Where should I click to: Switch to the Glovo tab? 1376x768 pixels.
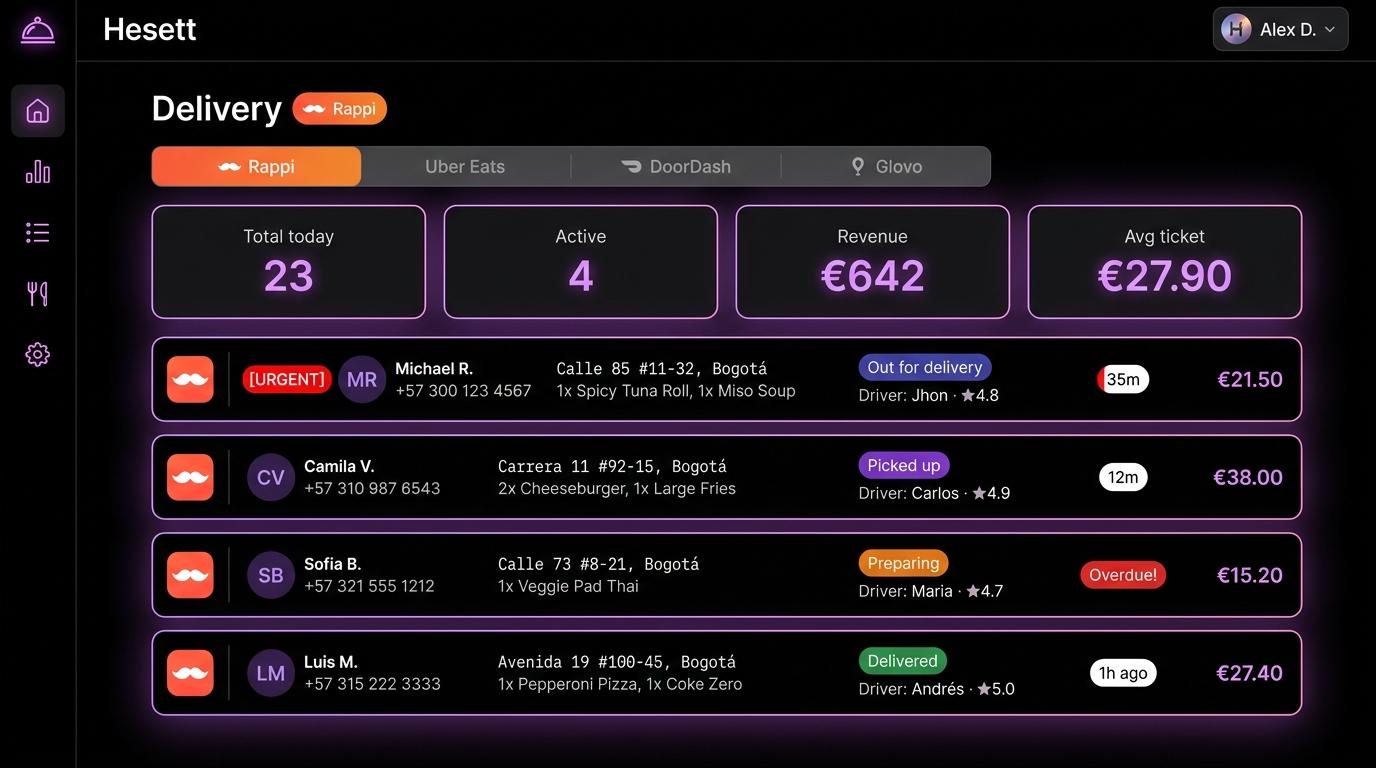[886, 167]
